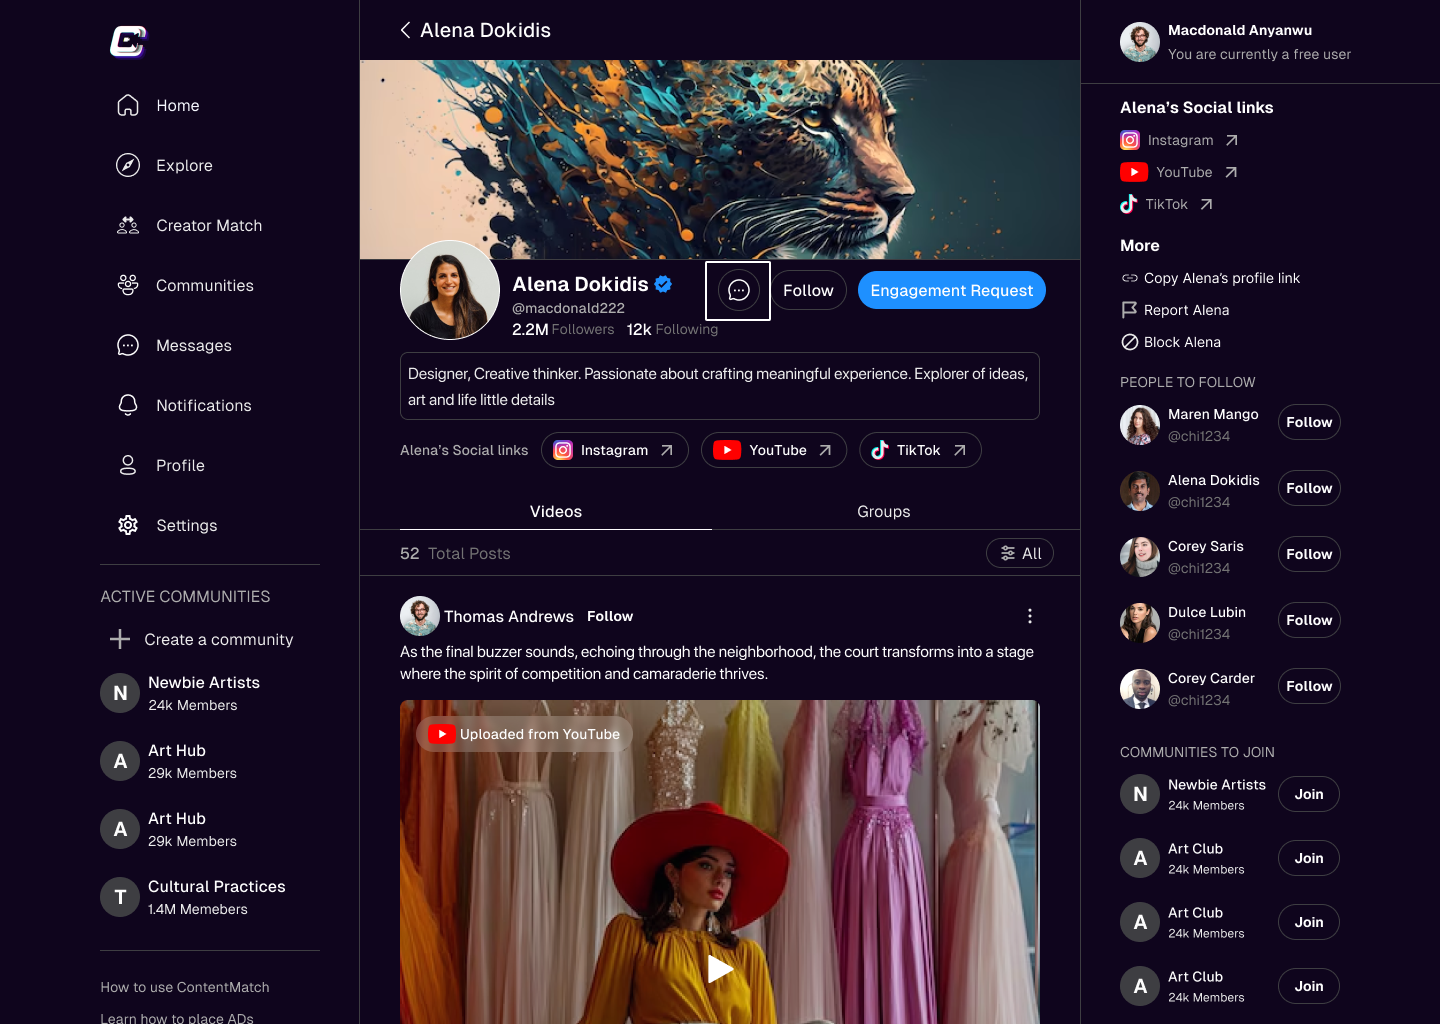
Task: Join the Newbie Artists community
Action: pyautogui.click(x=1308, y=794)
